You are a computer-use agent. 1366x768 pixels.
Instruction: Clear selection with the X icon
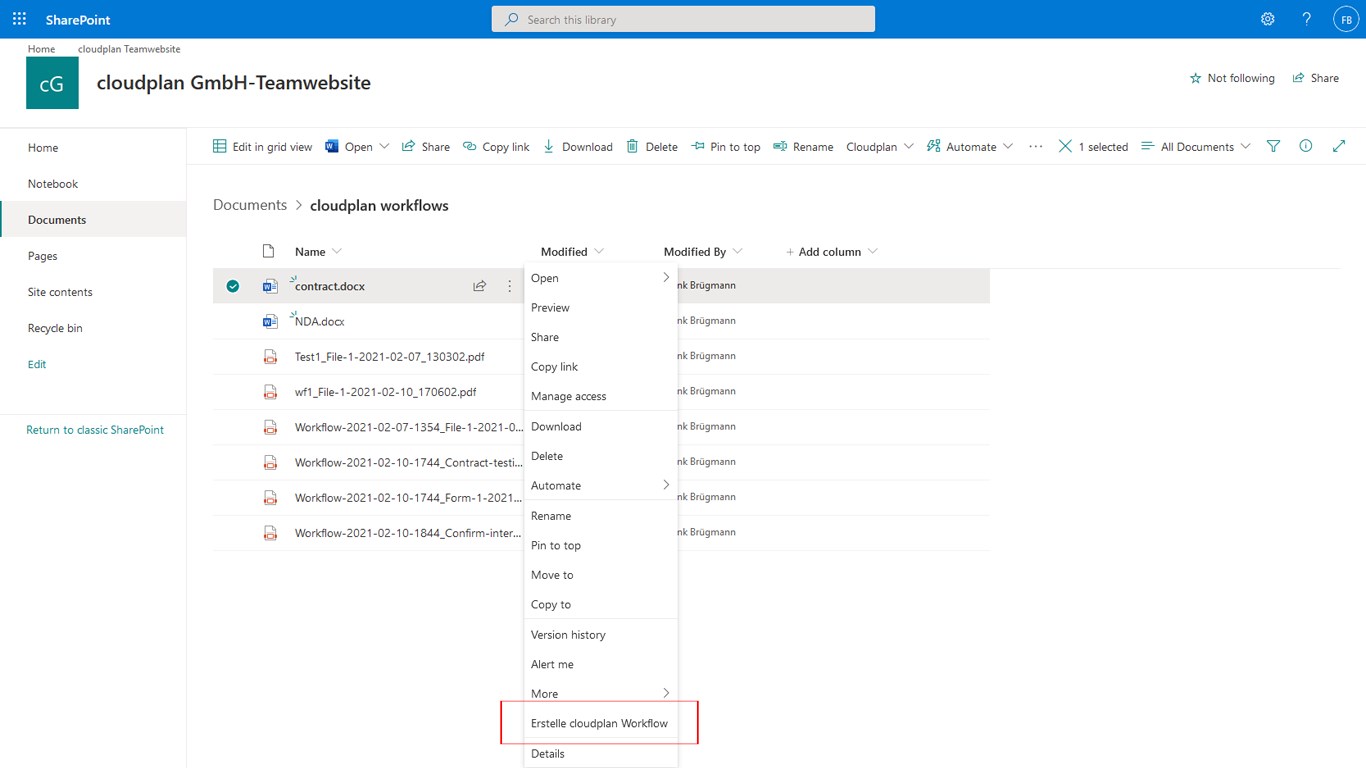click(x=1065, y=146)
